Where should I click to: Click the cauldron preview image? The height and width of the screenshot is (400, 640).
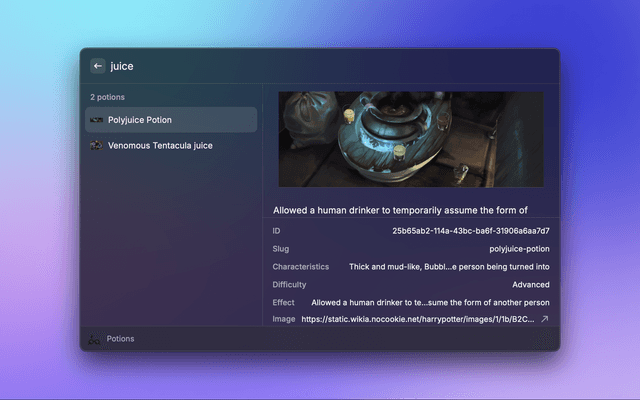pos(411,140)
